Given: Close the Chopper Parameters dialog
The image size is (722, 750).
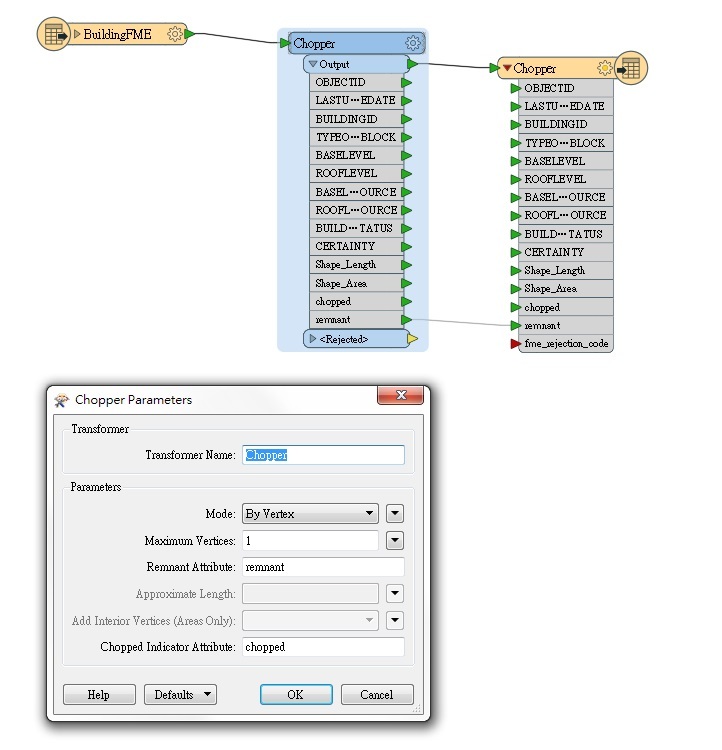Looking at the screenshot, I should pyautogui.click(x=401, y=395).
